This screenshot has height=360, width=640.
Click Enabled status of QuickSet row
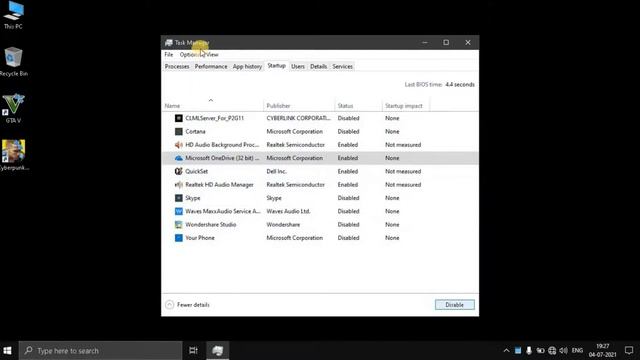348,171
